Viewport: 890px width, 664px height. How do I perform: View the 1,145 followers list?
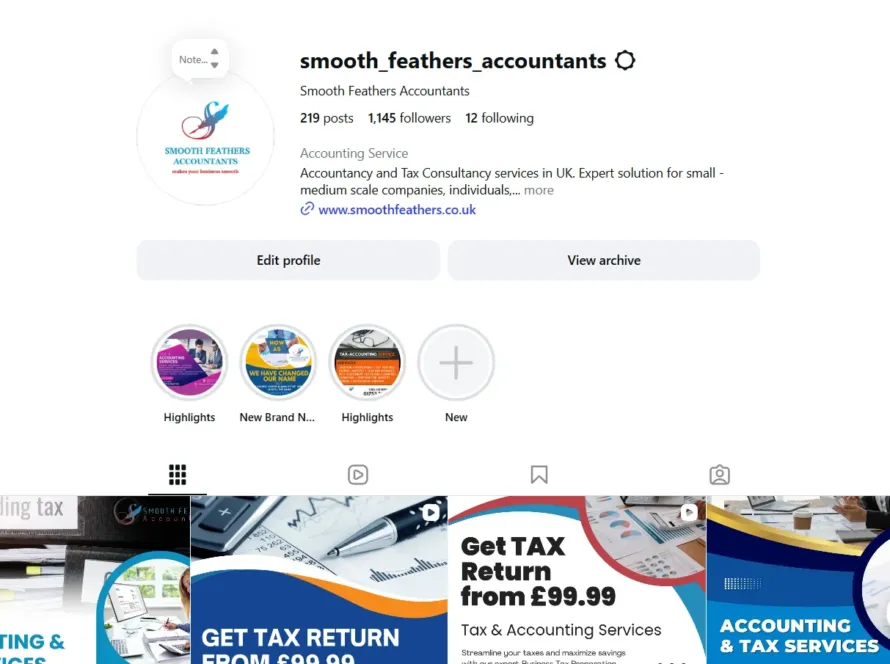(409, 118)
